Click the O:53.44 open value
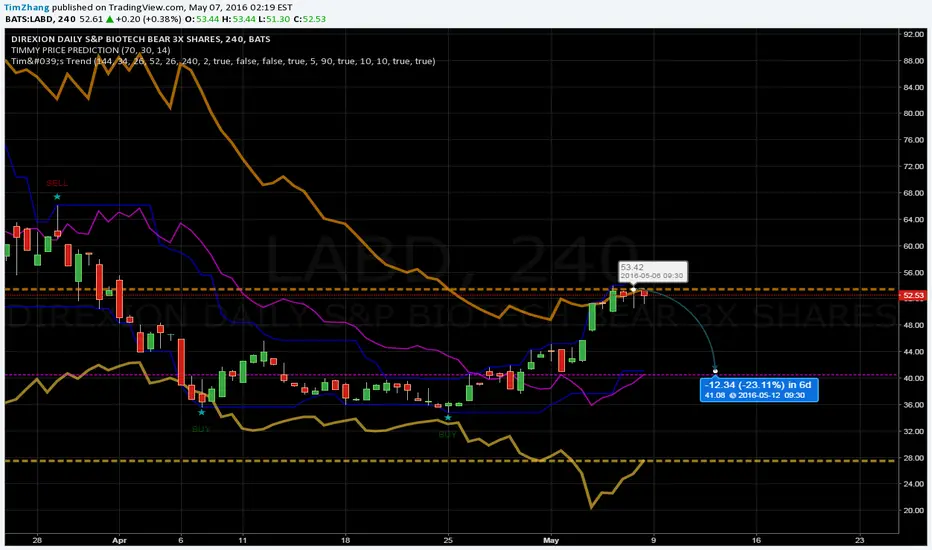The image size is (932, 550). (202, 19)
